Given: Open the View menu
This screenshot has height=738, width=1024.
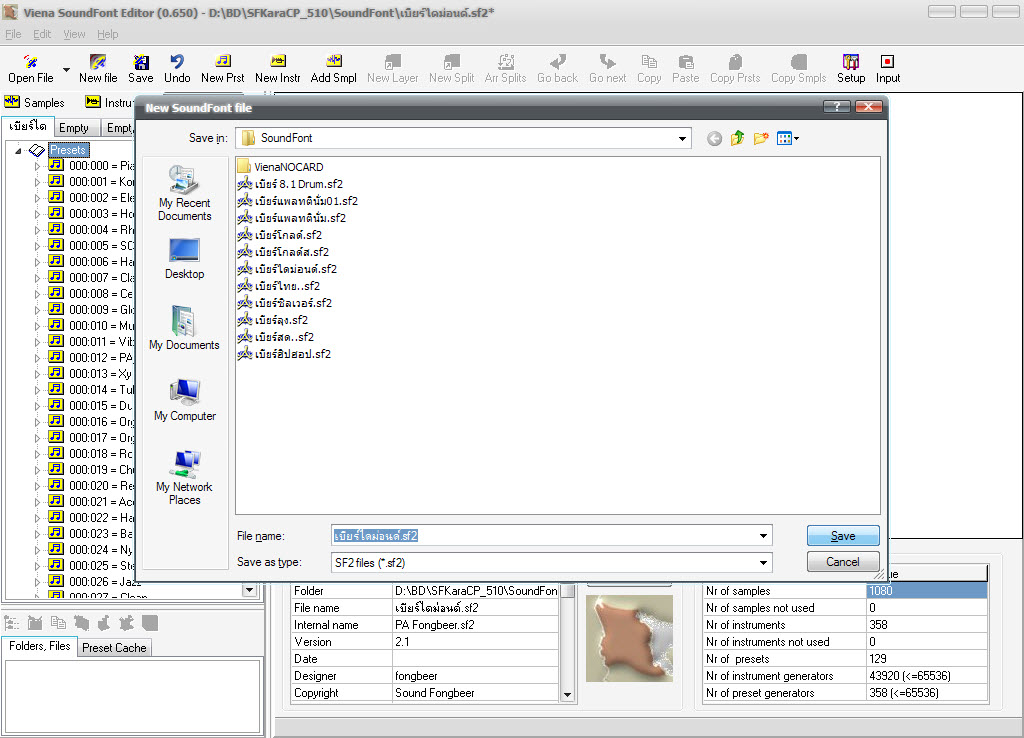Looking at the screenshot, I should pos(74,34).
